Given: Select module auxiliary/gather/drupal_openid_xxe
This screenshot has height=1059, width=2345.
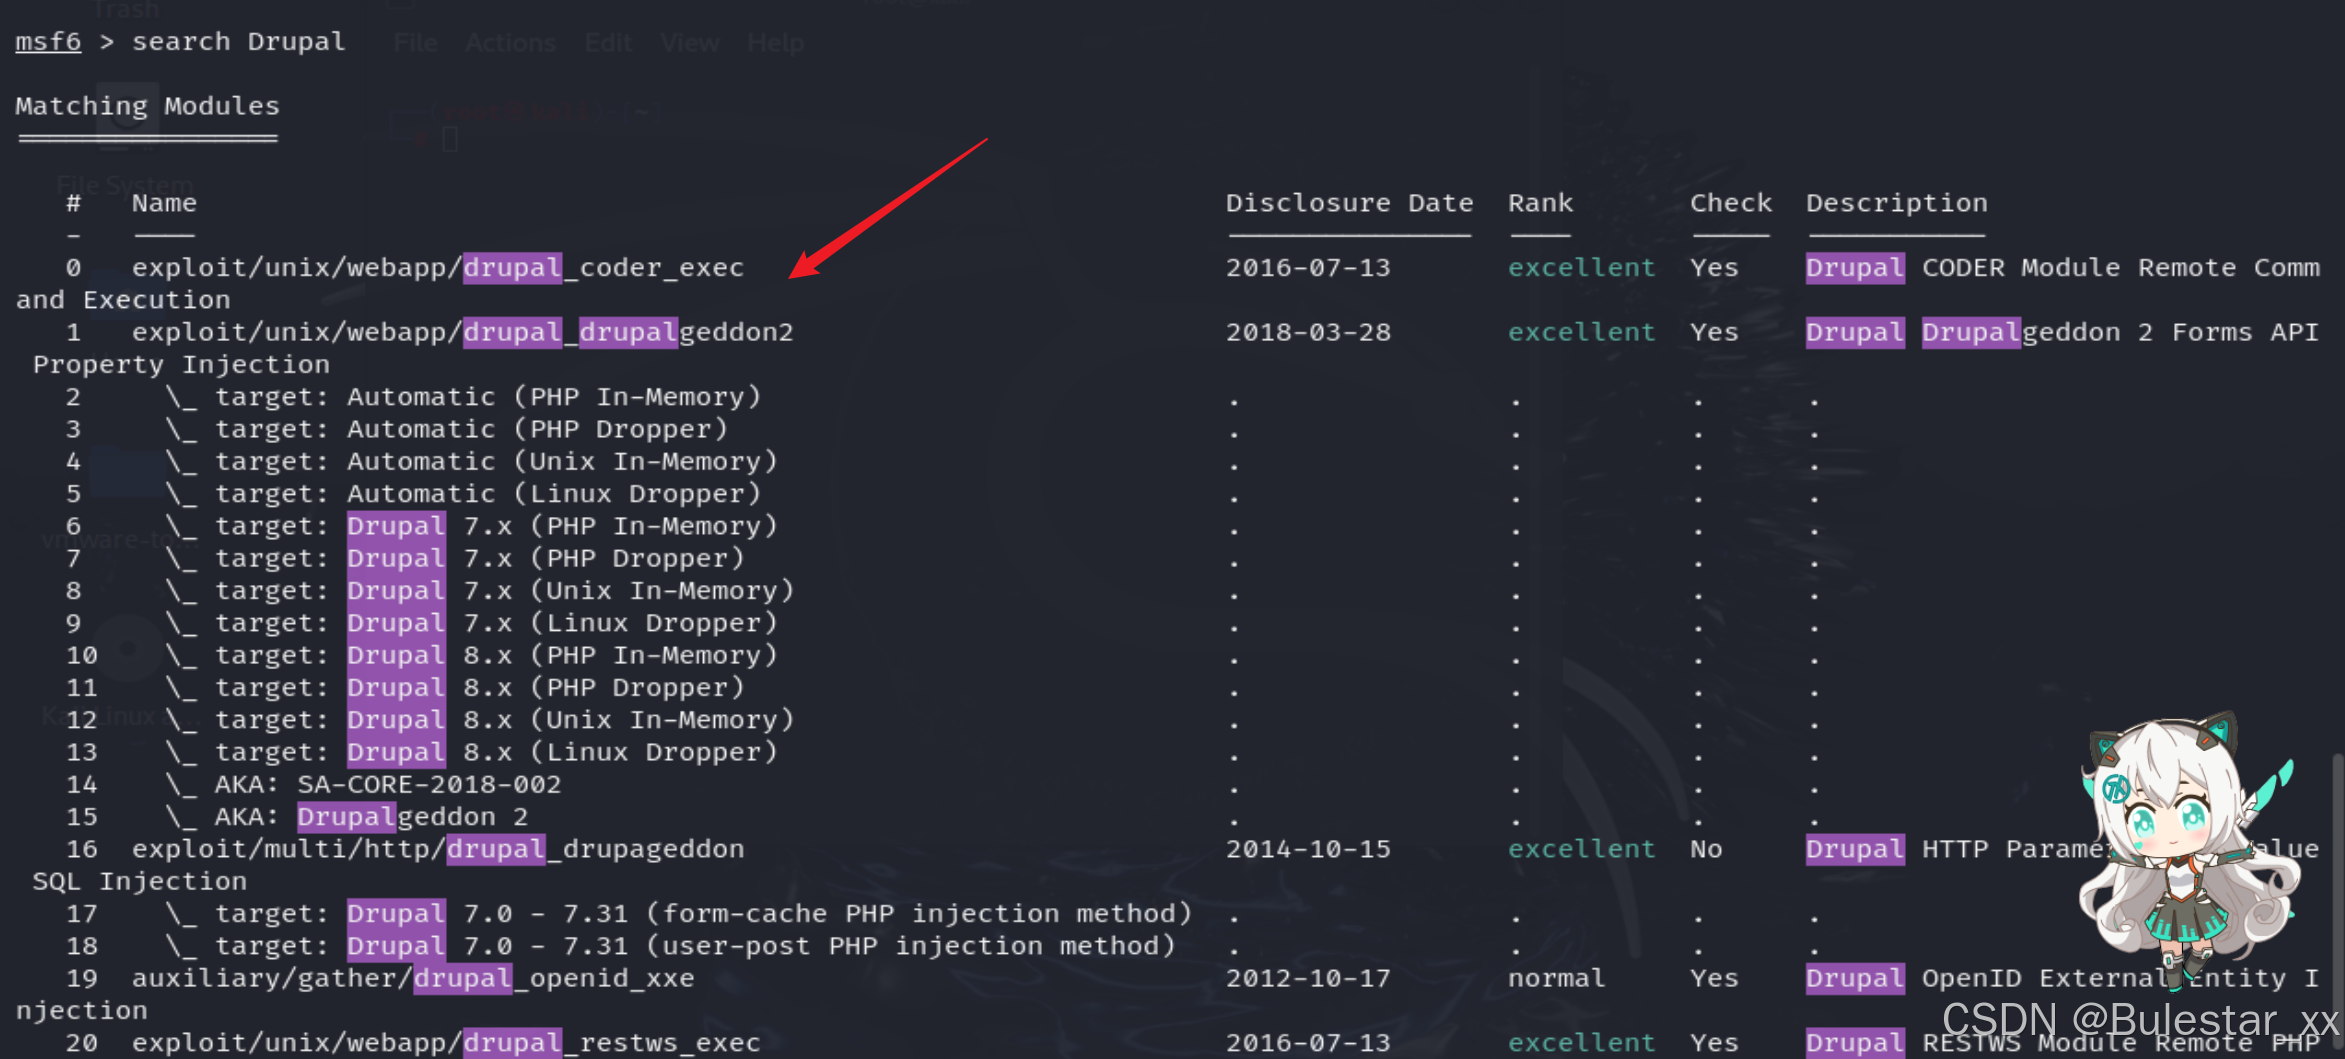Looking at the screenshot, I should [413, 978].
